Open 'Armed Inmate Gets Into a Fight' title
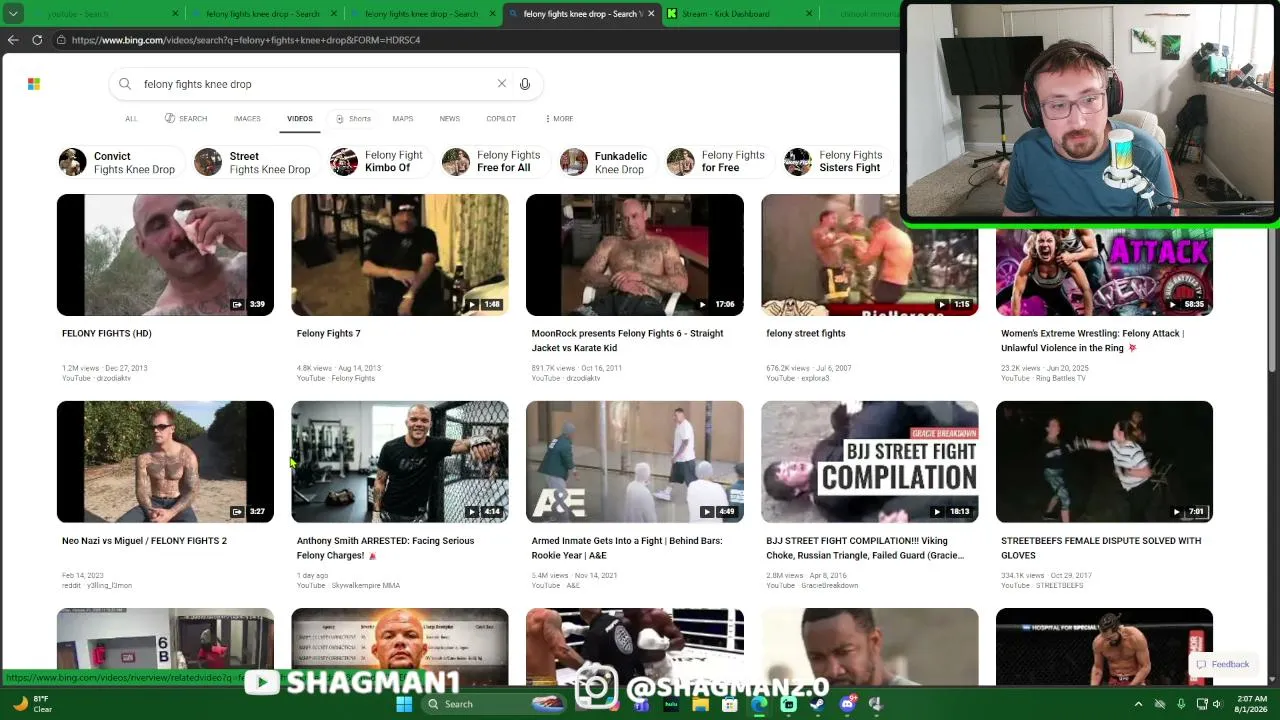Image resolution: width=1280 pixels, height=720 pixels. pyautogui.click(x=627, y=548)
